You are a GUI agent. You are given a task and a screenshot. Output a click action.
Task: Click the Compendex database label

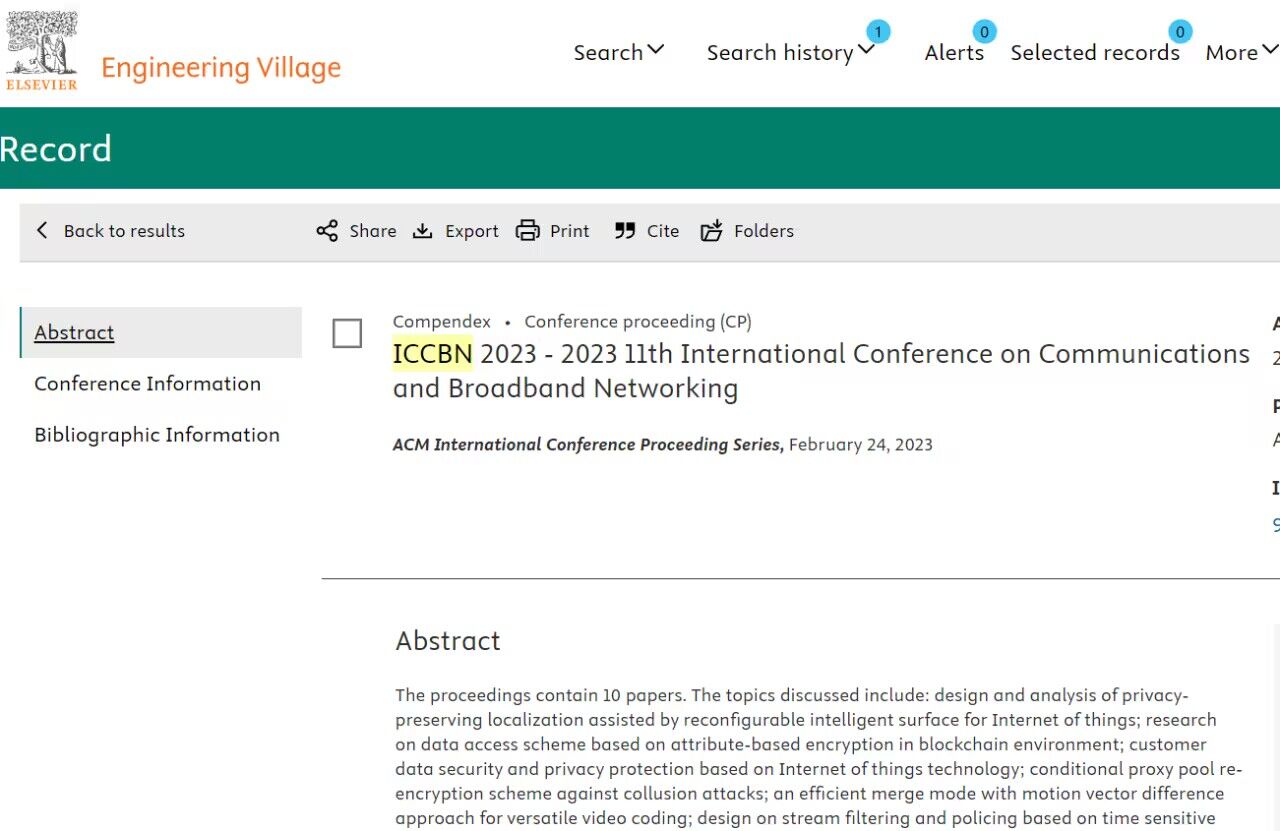(x=442, y=322)
